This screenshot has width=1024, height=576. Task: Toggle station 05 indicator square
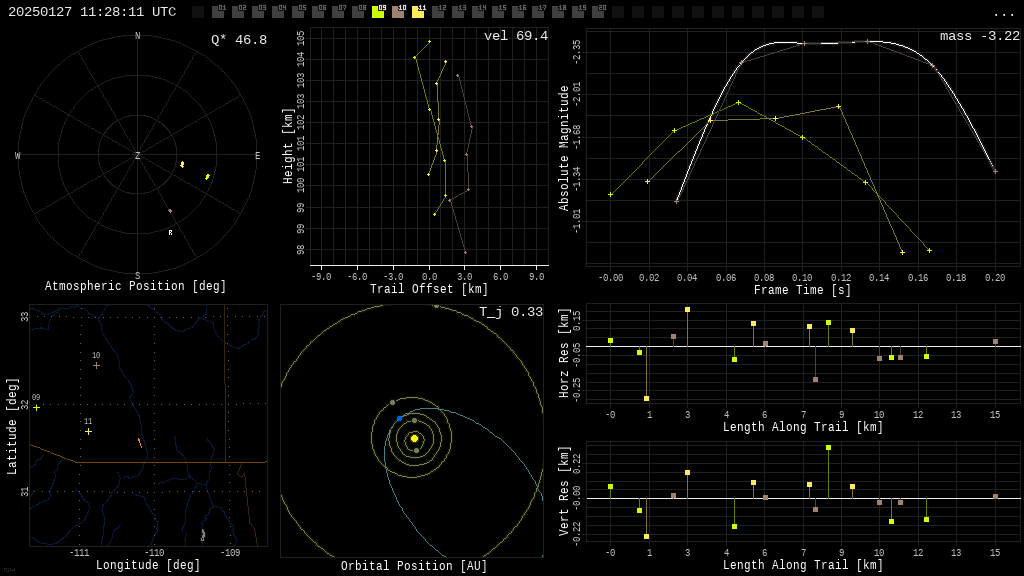click(x=298, y=12)
